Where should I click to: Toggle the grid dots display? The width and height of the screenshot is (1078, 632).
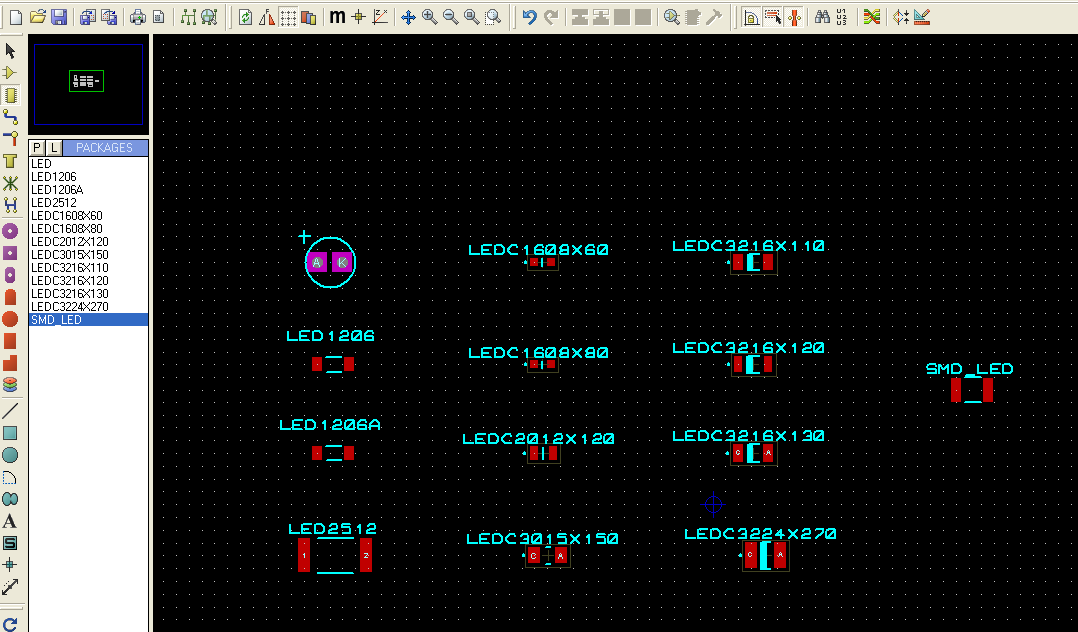(288, 17)
